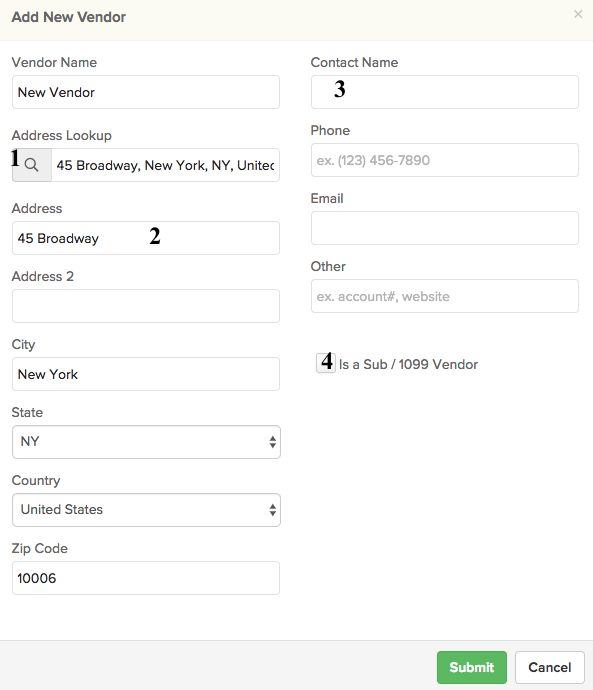Click the City field with New York
This screenshot has width=593, height=690.
146,374
